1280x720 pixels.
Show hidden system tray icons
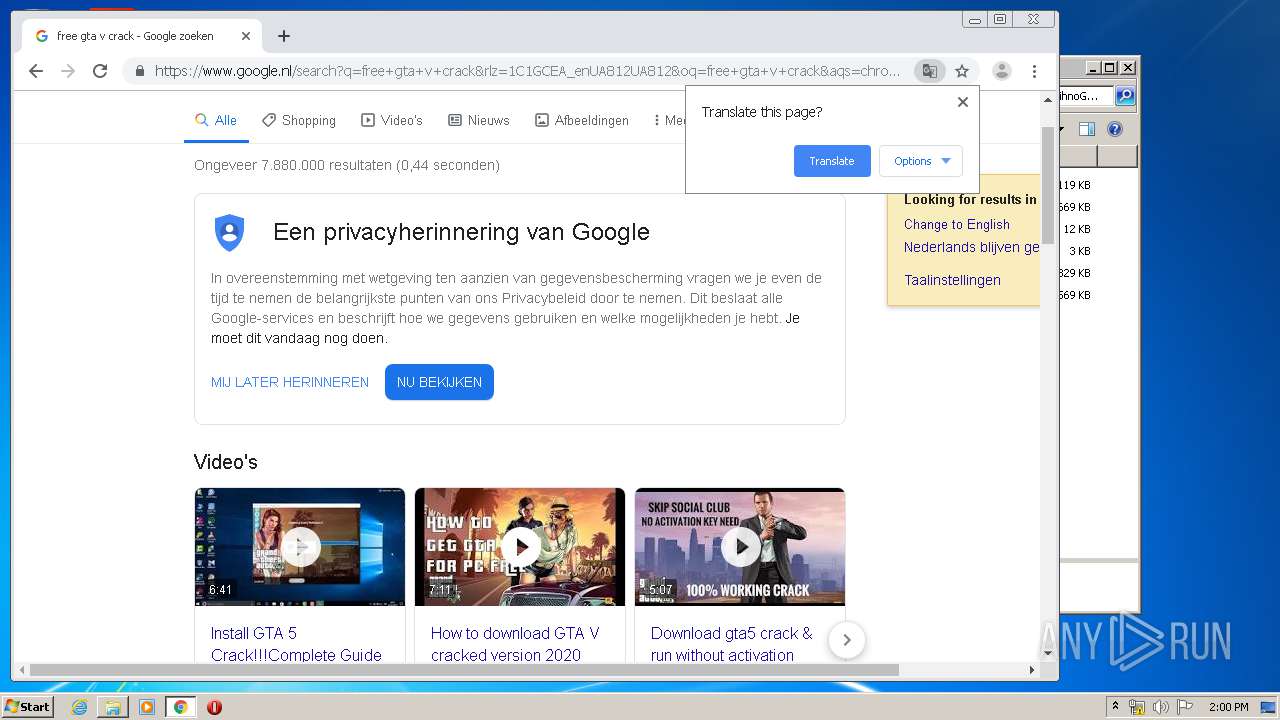click(x=1116, y=707)
